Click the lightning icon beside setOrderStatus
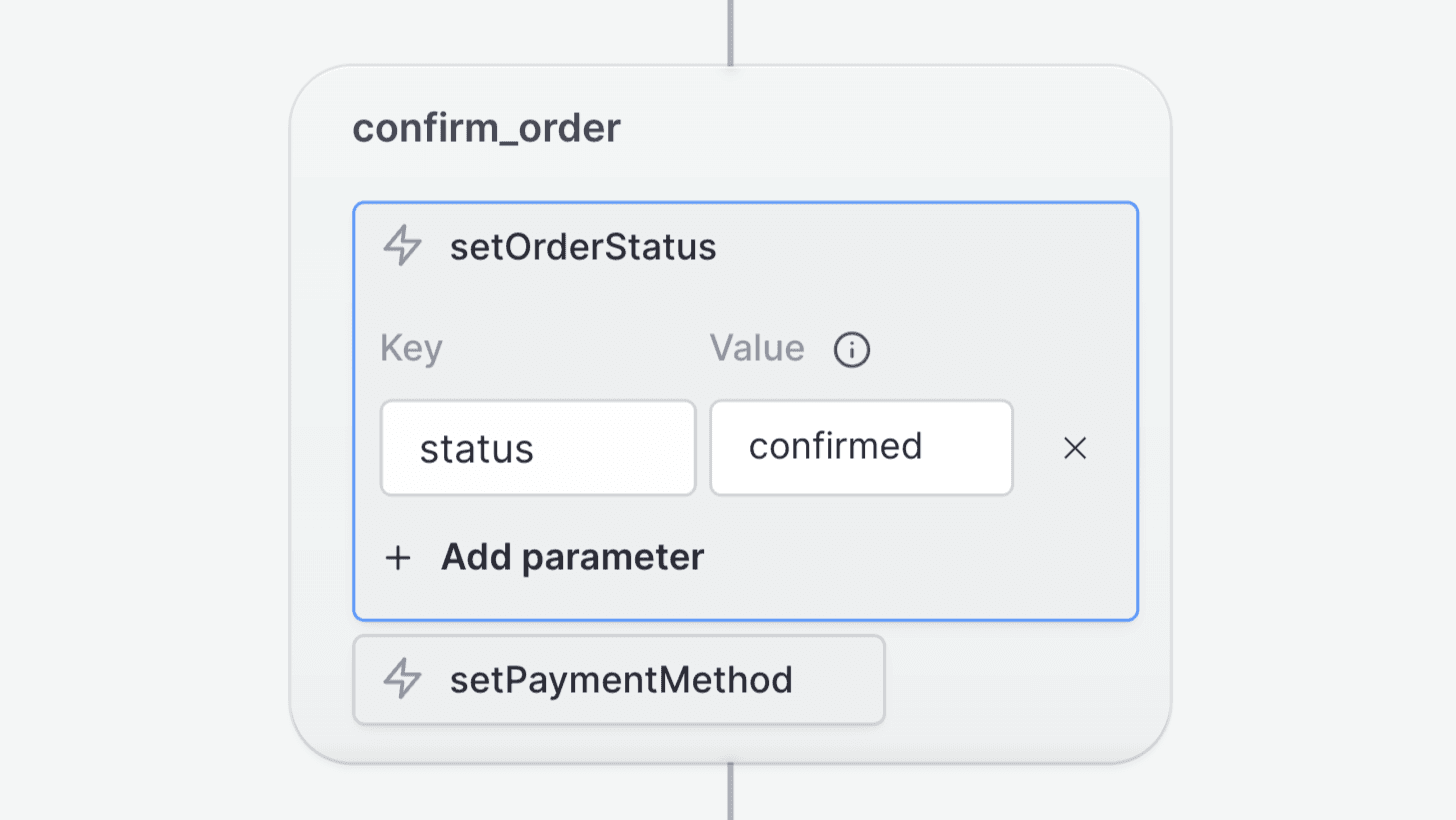 click(401, 247)
